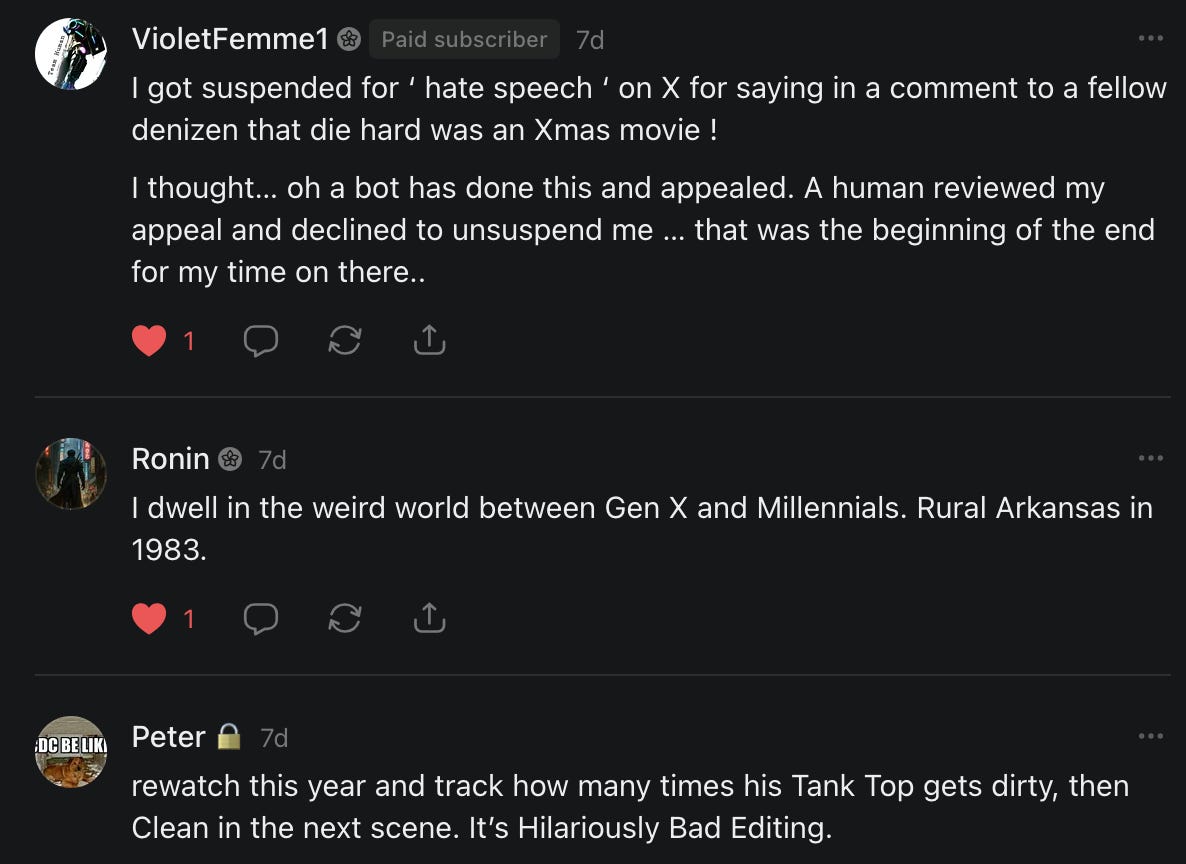Share Ronin's comment

(429, 620)
